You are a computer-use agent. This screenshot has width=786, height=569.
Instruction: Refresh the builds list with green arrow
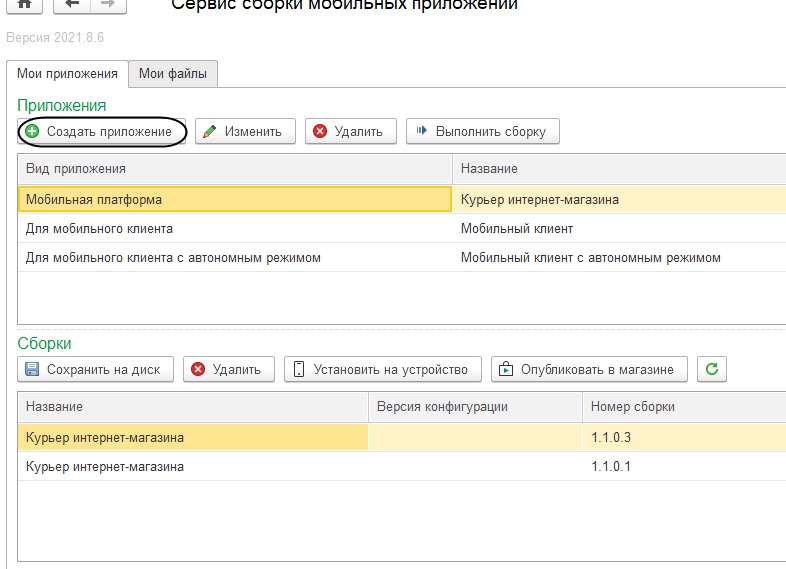(x=712, y=369)
